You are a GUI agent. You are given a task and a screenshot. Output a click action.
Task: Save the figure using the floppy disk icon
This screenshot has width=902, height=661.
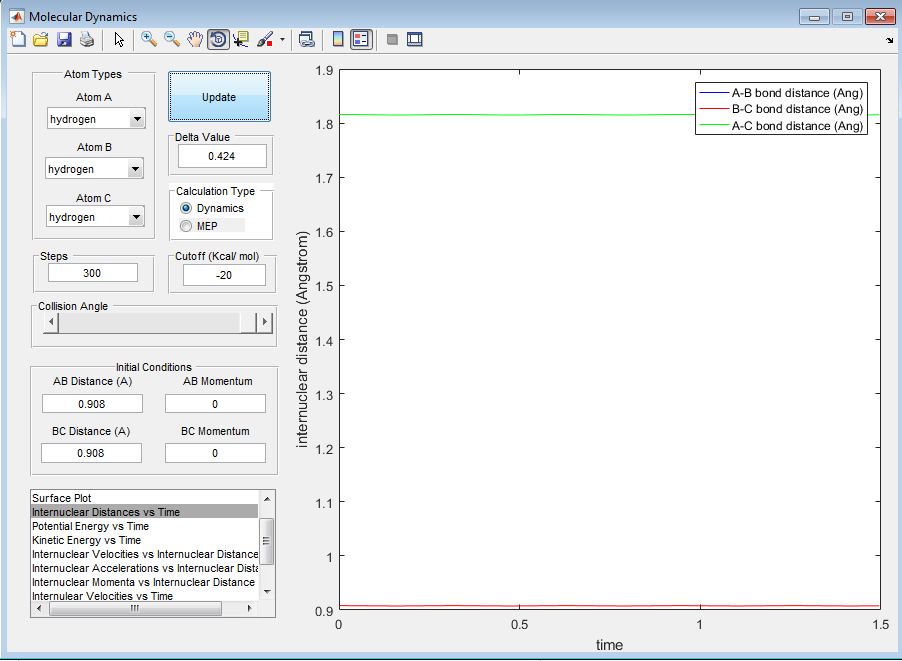point(64,39)
